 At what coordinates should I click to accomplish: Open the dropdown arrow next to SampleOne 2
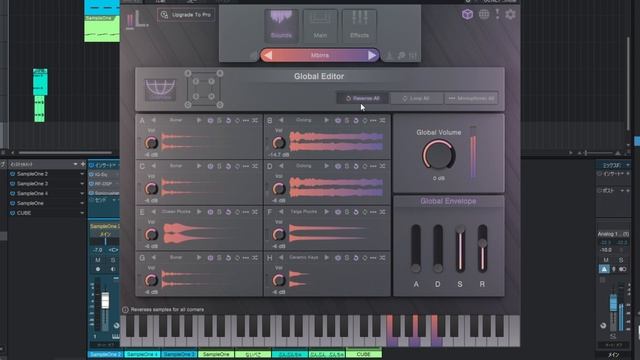click(82, 174)
